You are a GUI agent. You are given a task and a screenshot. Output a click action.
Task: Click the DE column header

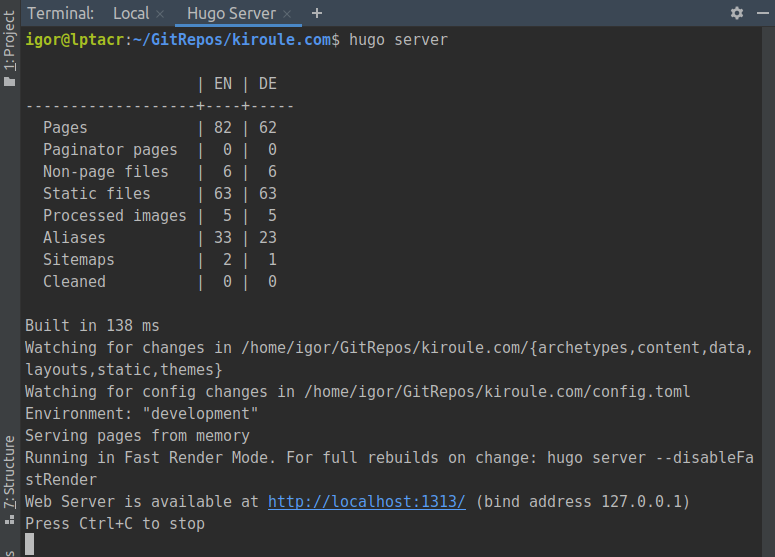pos(268,84)
